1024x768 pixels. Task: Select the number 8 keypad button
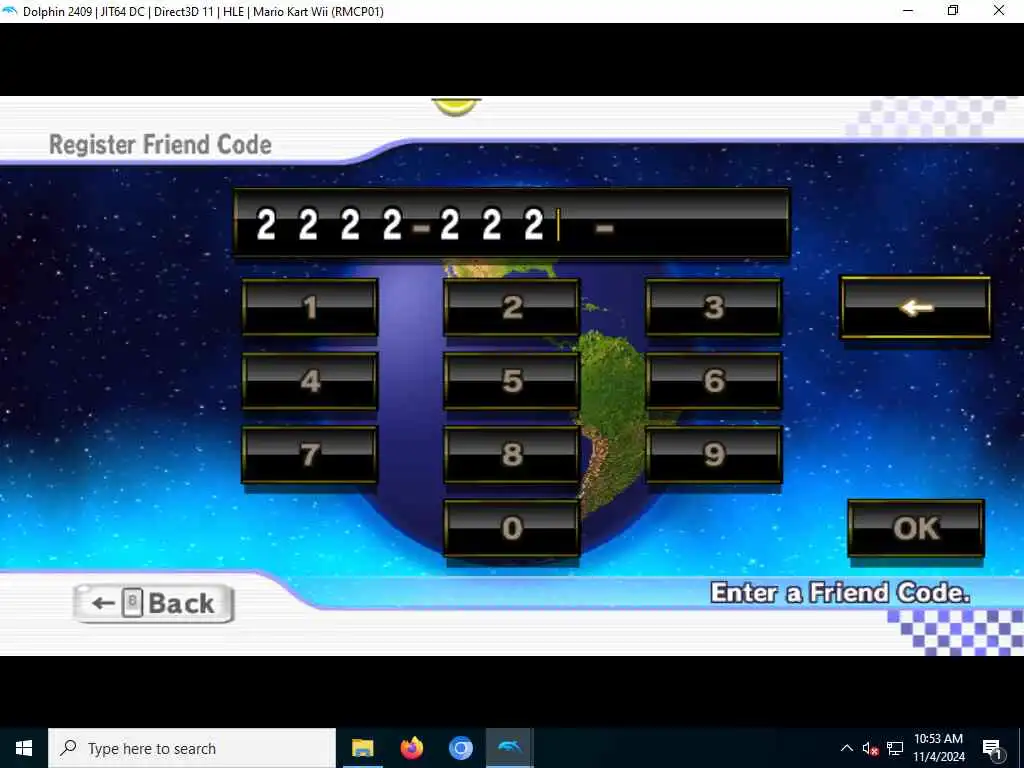coord(512,455)
